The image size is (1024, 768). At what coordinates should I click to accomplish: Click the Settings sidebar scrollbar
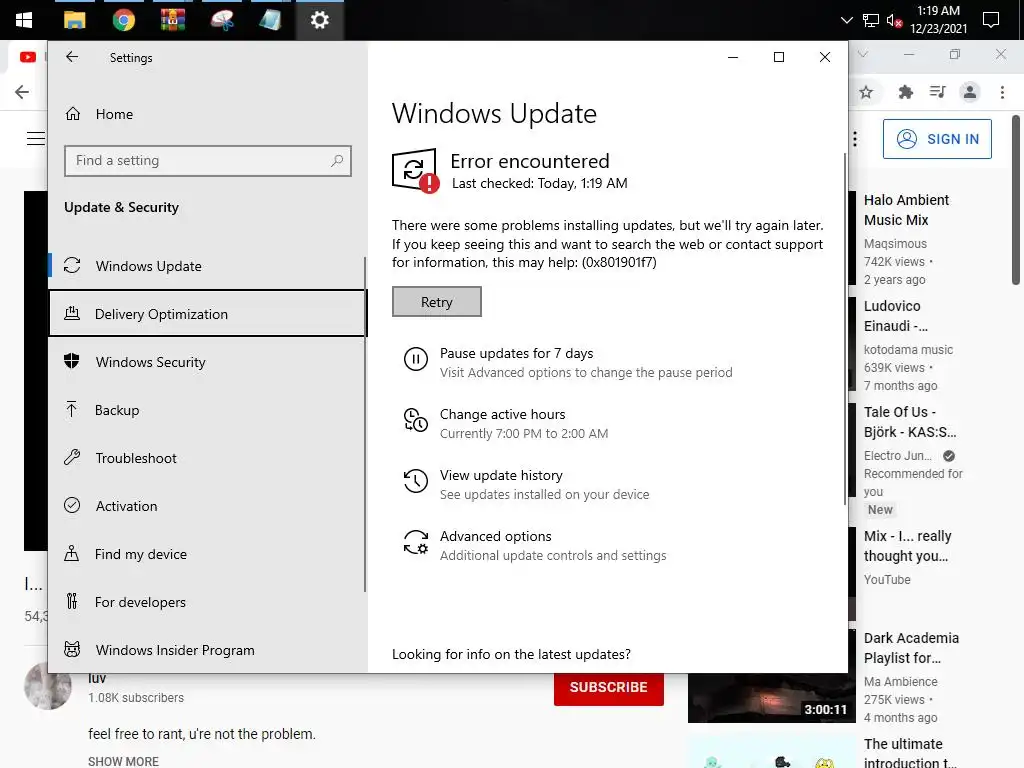[364, 424]
